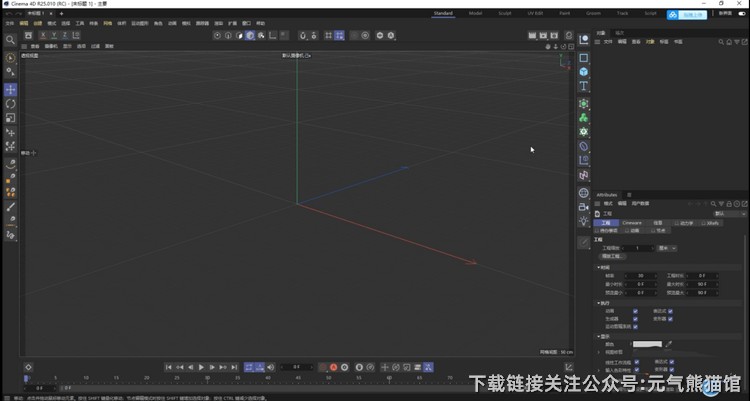This screenshot has height=401, width=750.
Task: Select the Move tool in left toolbar
Action: (11, 89)
